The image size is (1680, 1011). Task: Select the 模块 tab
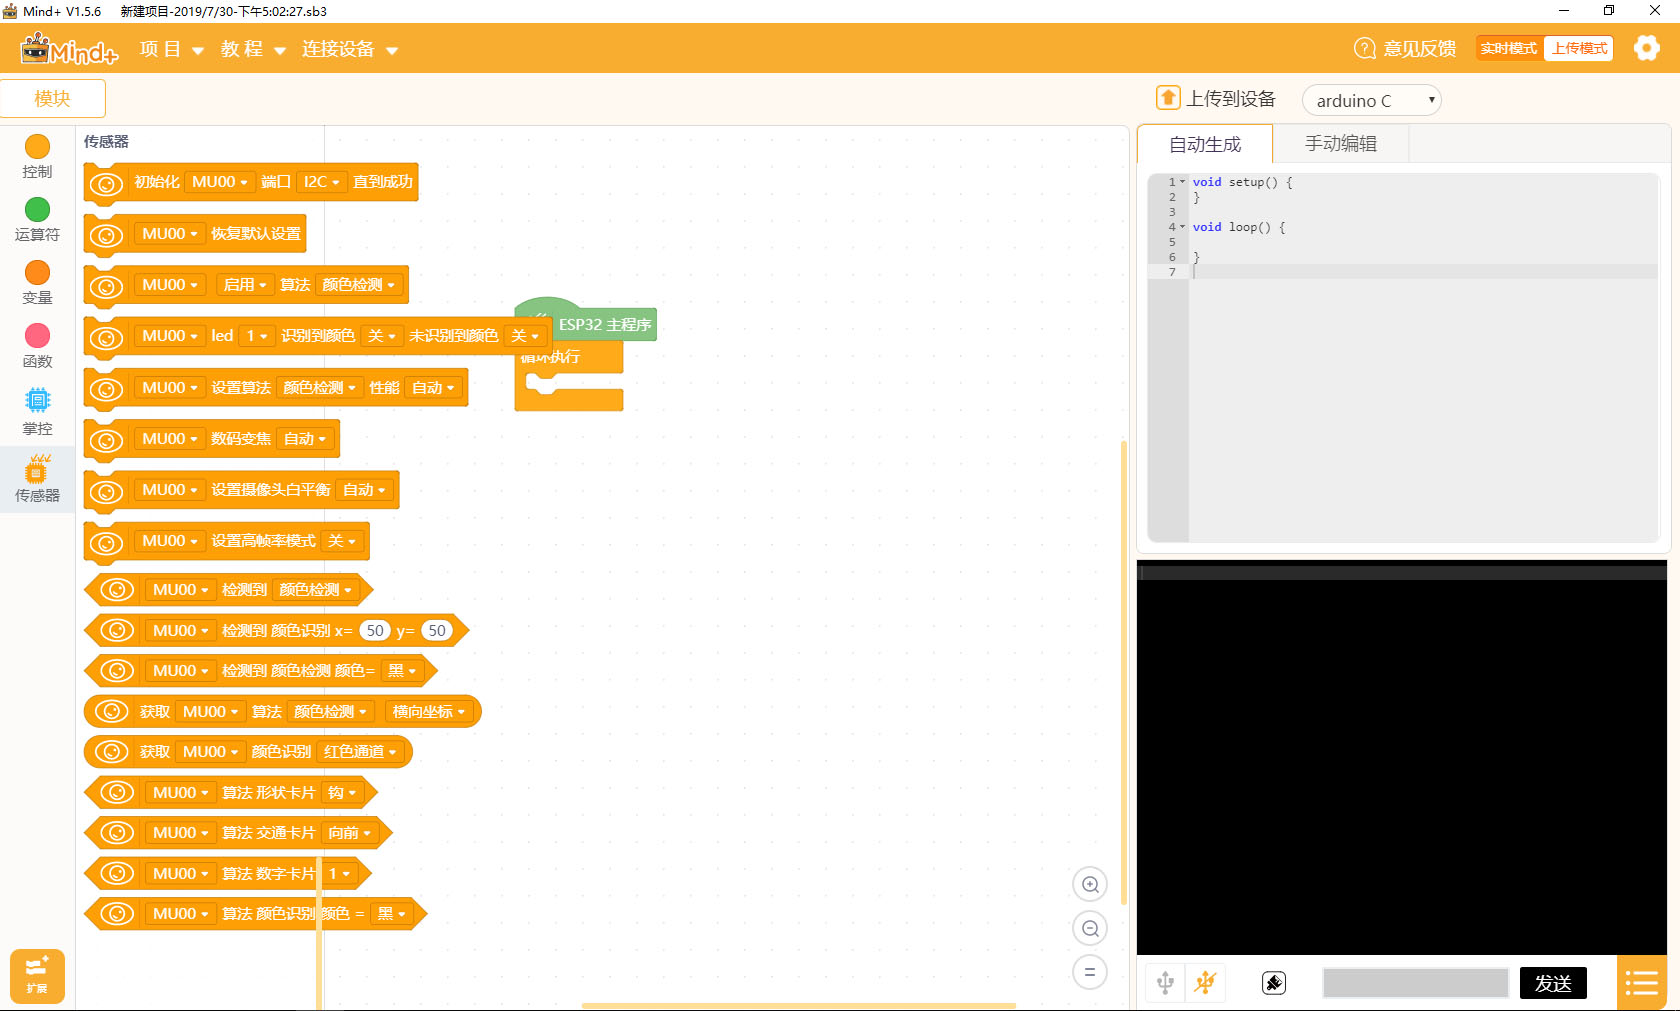coord(52,98)
